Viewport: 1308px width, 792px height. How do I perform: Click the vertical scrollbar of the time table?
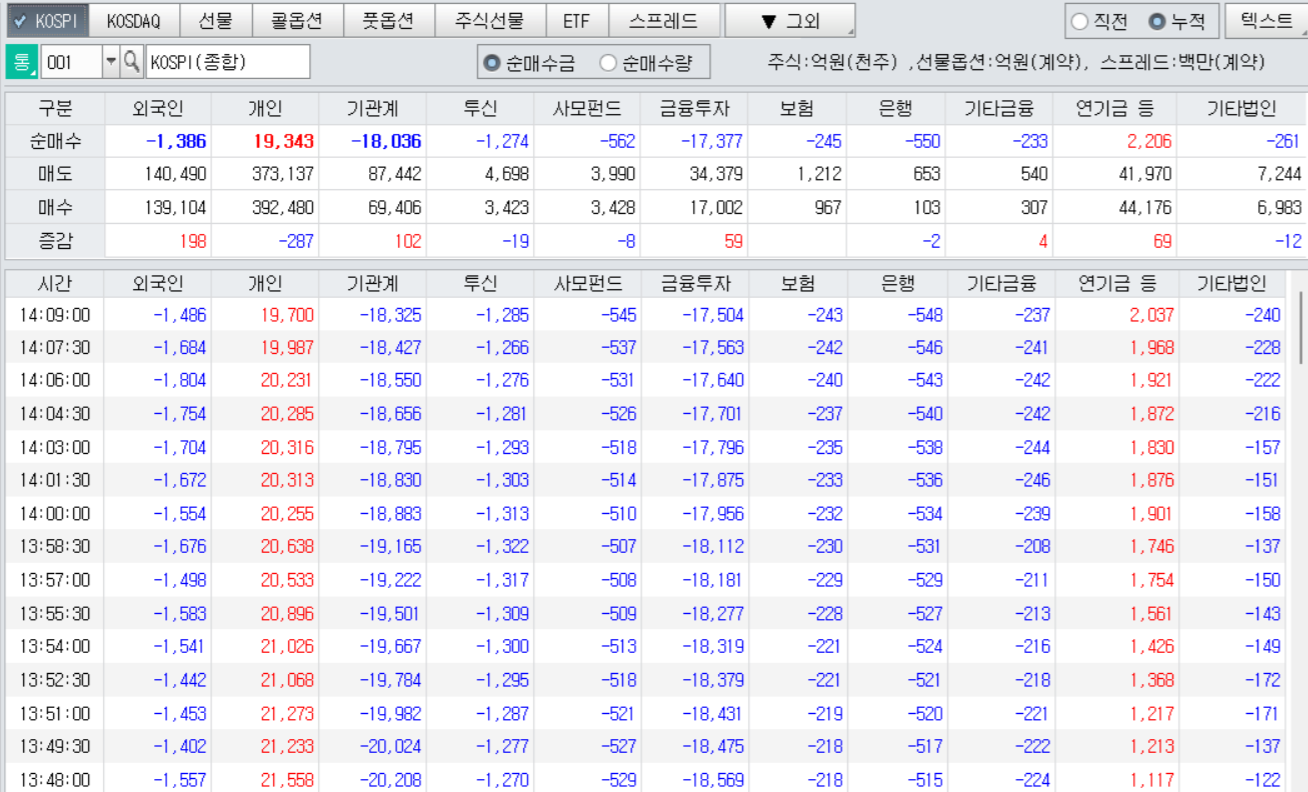[1300, 330]
